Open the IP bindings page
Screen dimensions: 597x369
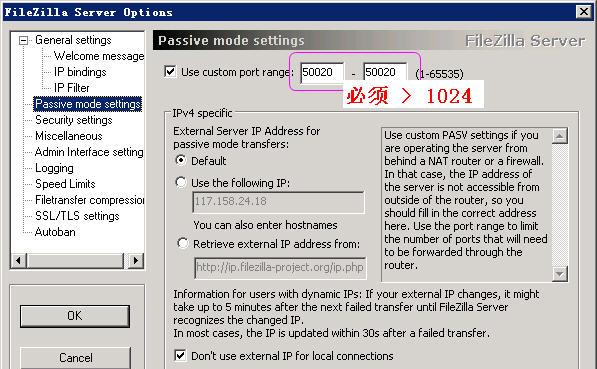[80, 72]
